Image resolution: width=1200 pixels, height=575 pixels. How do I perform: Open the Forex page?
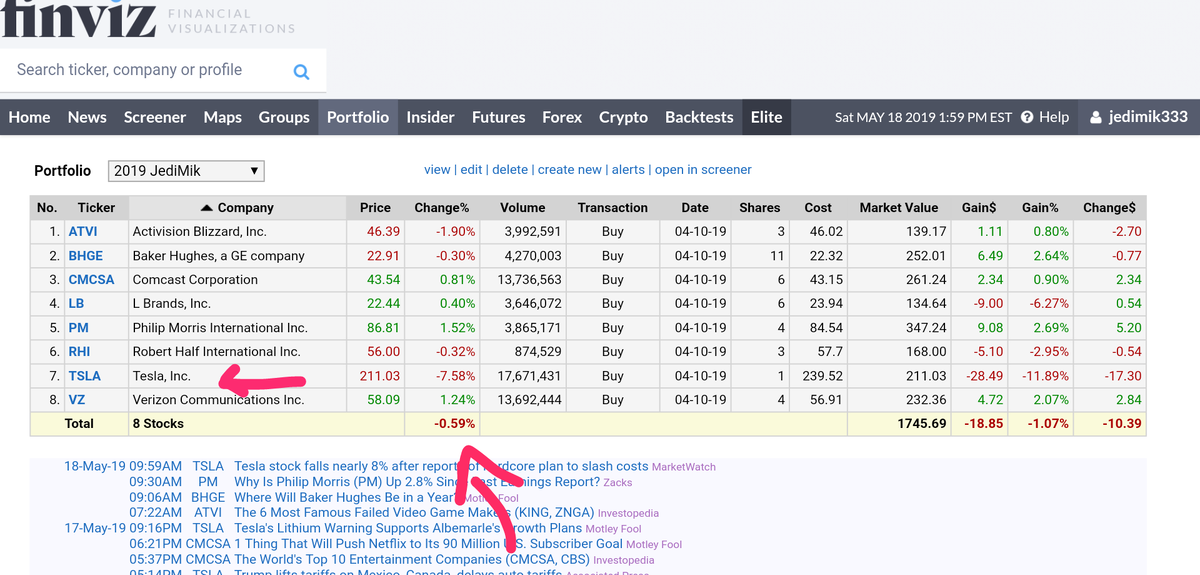(562, 117)
